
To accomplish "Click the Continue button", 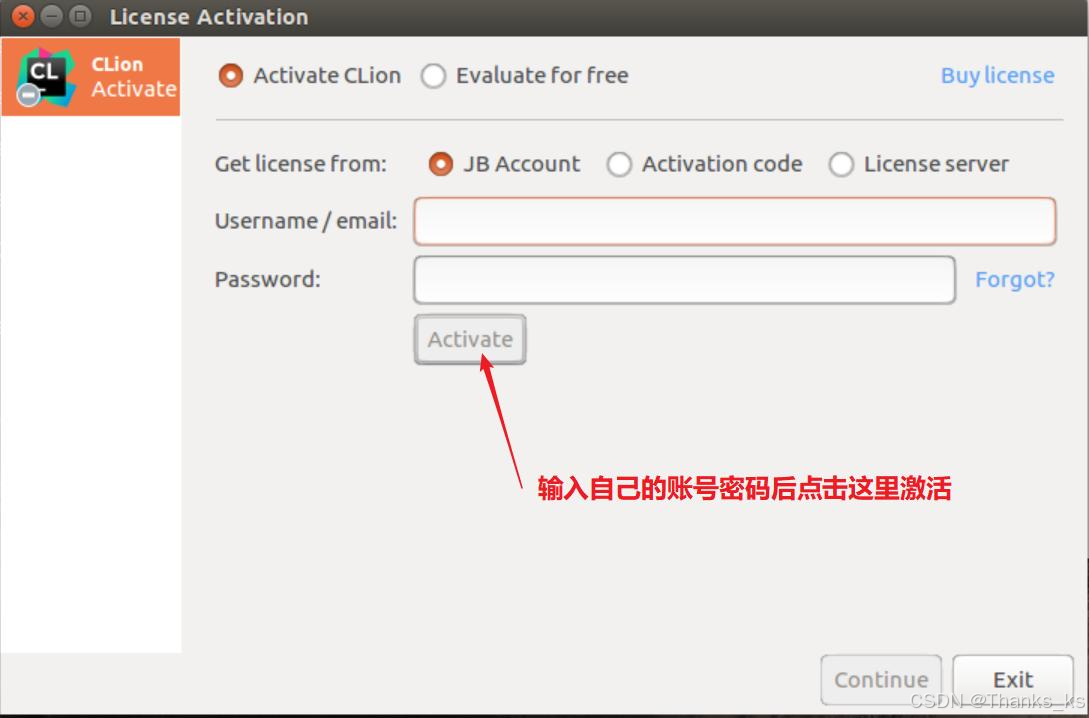I will pos(881,679).
